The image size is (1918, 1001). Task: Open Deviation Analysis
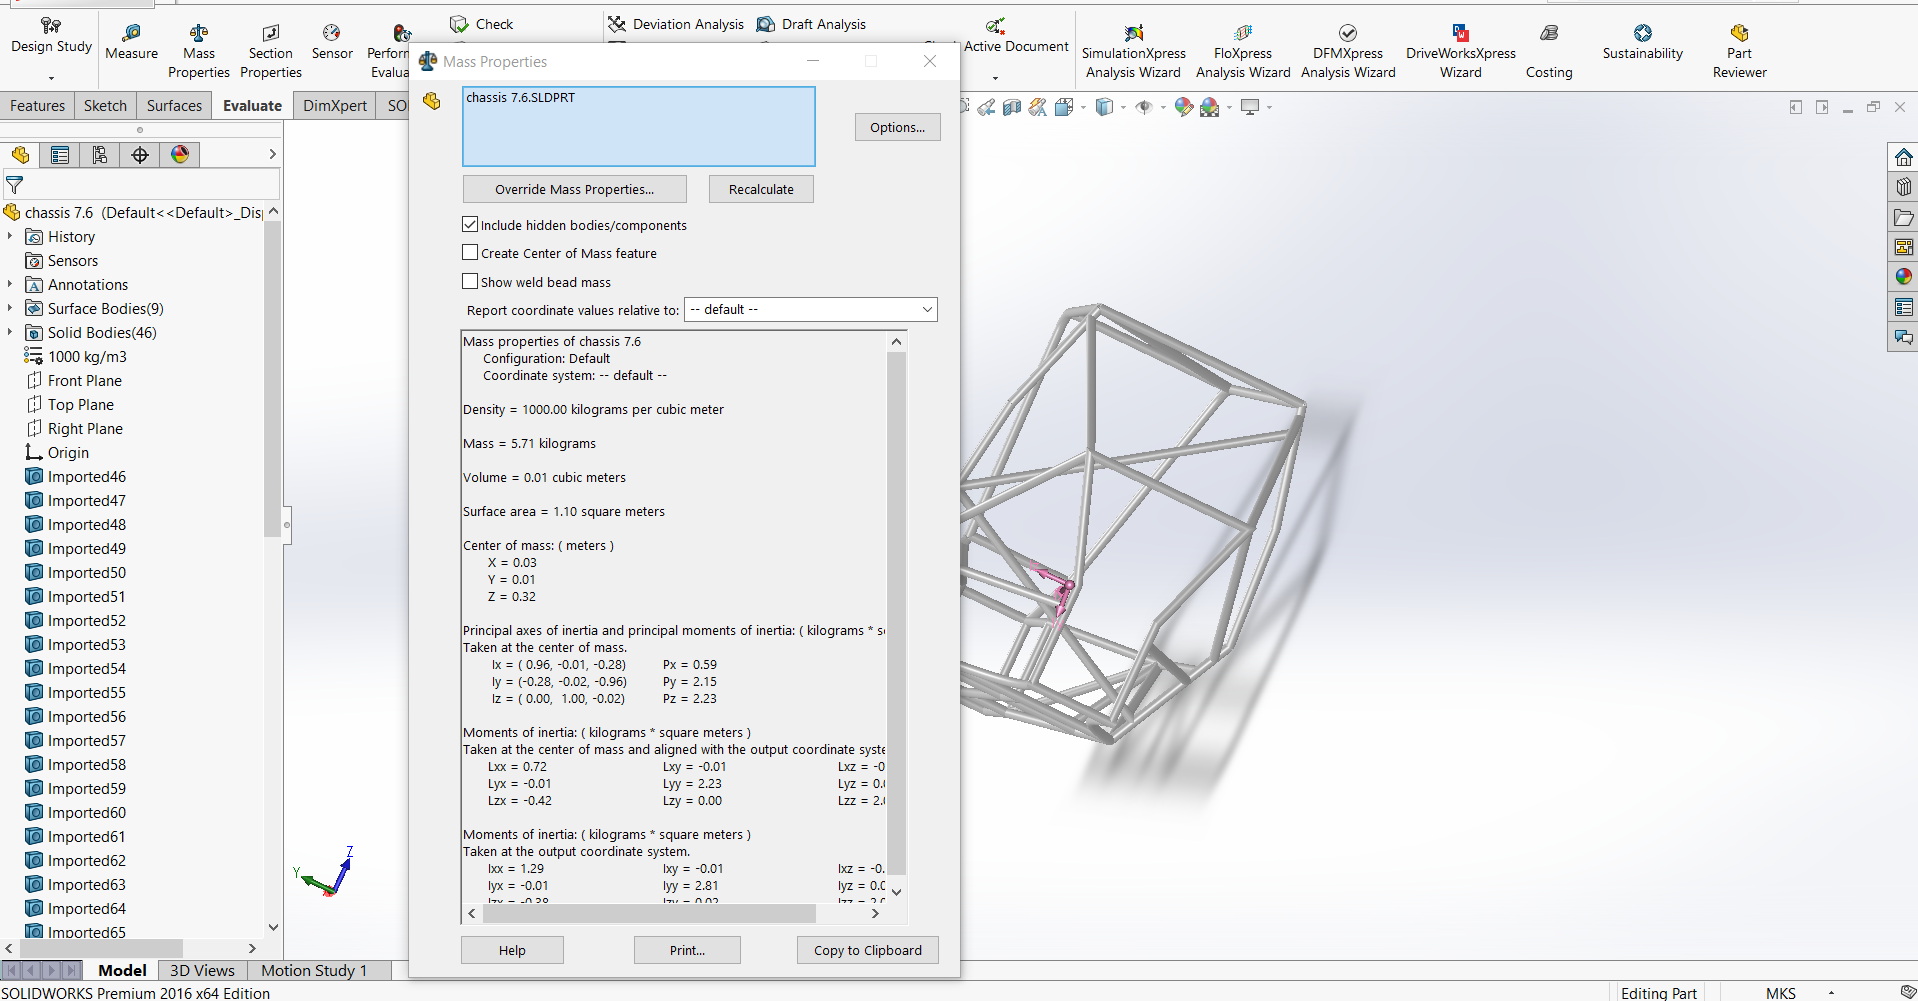click(x=676, y=24)
